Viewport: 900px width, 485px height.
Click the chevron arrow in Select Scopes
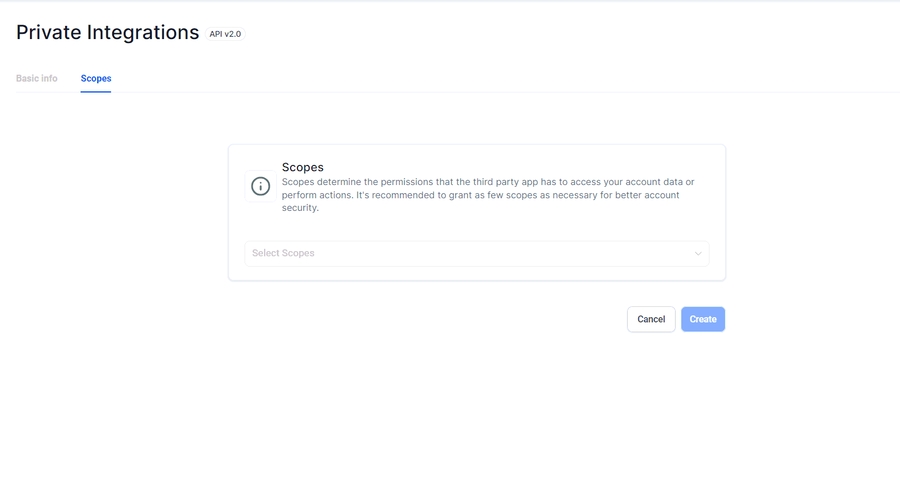[x=698, y=254]
